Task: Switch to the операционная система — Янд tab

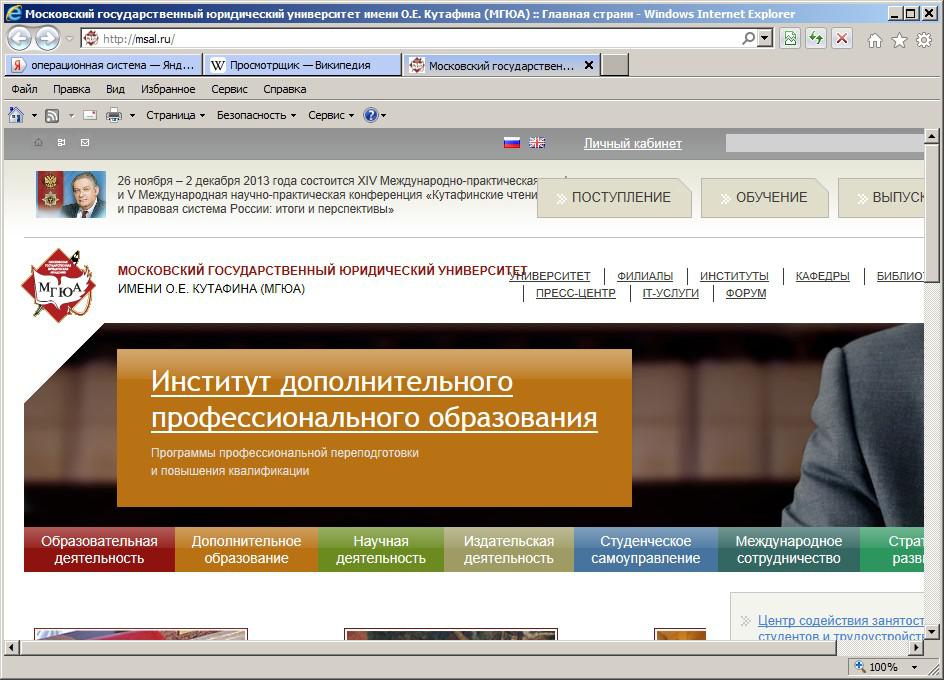Action: point(104,65)
